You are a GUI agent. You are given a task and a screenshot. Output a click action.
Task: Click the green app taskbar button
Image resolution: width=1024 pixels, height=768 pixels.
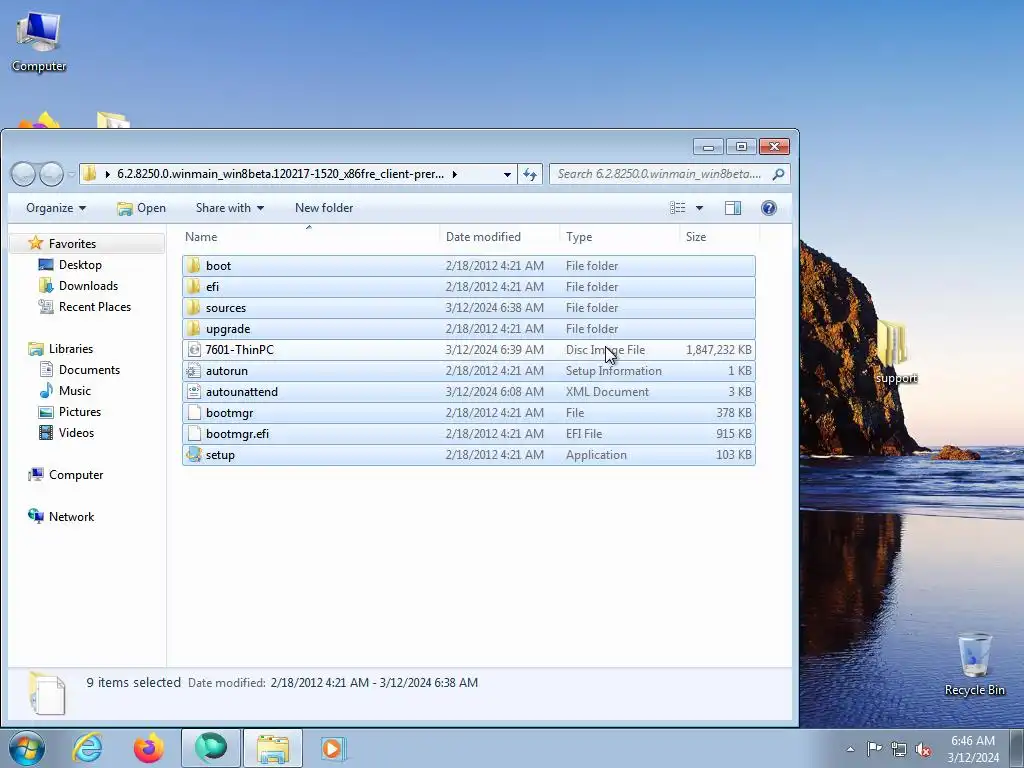211,748
